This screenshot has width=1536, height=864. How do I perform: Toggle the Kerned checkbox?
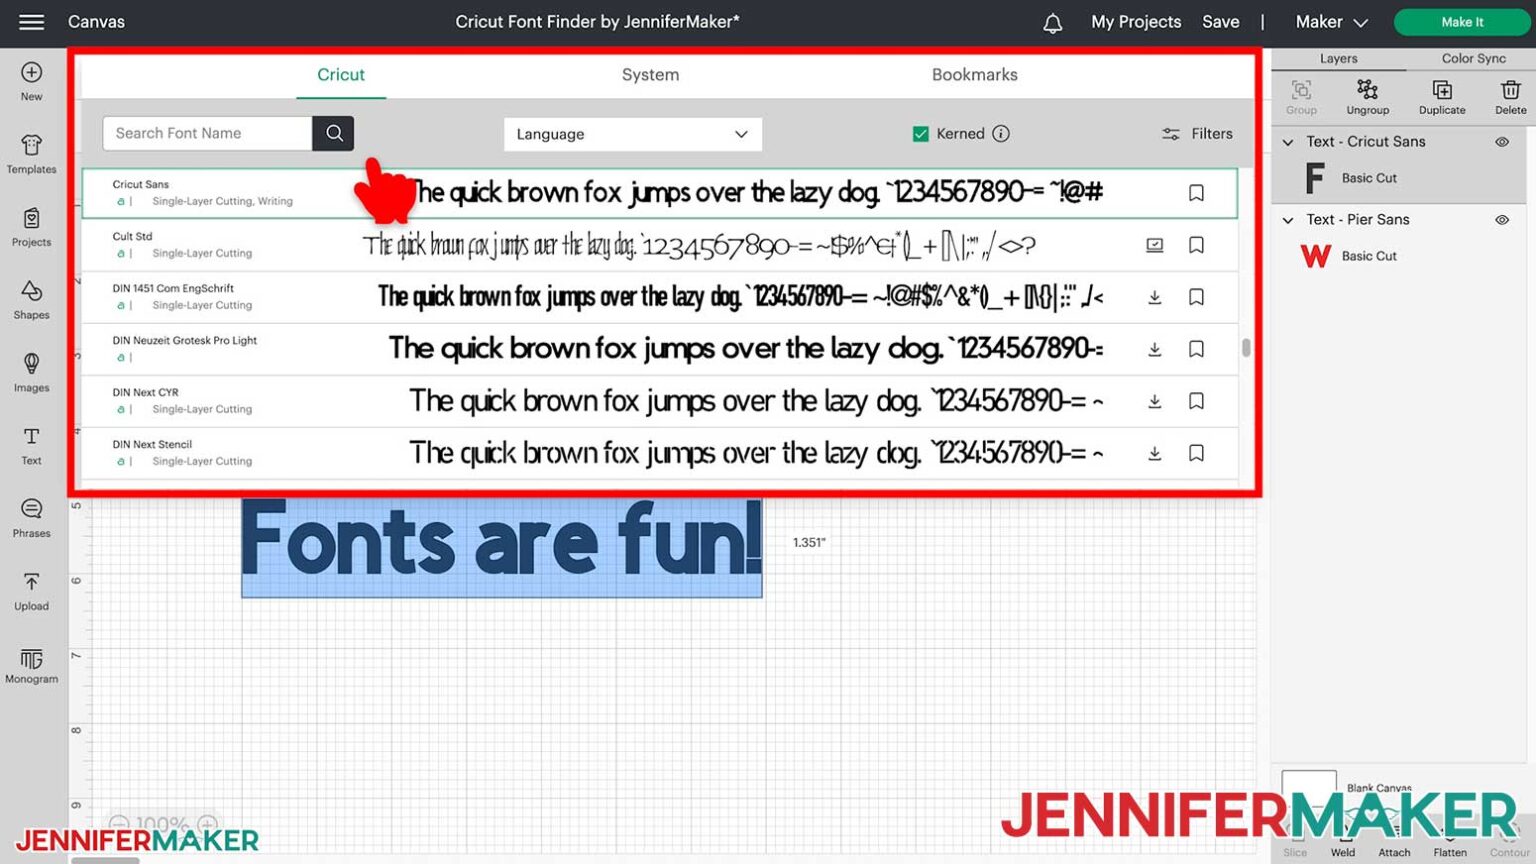click(920, 134)
